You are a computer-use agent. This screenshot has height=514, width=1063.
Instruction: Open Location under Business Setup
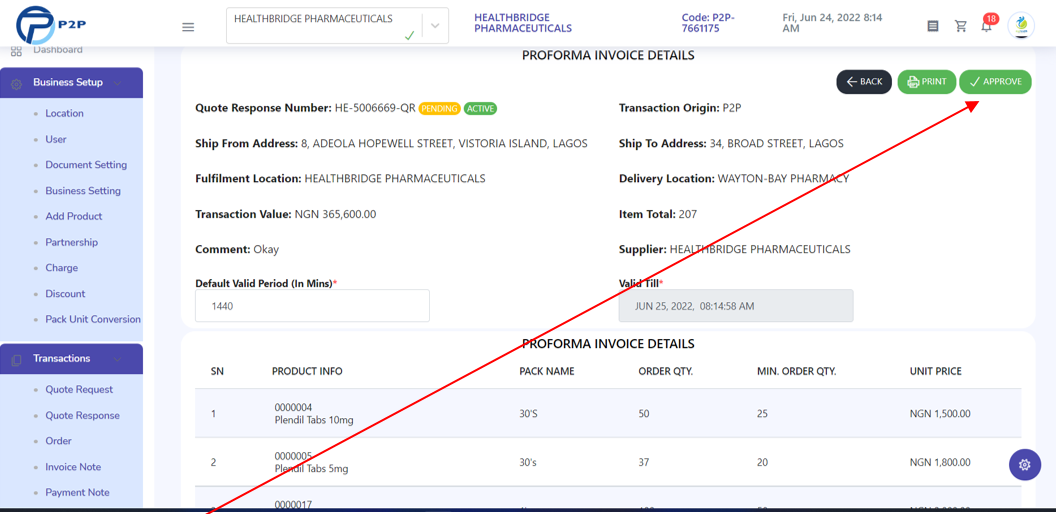tap(64, 113)
